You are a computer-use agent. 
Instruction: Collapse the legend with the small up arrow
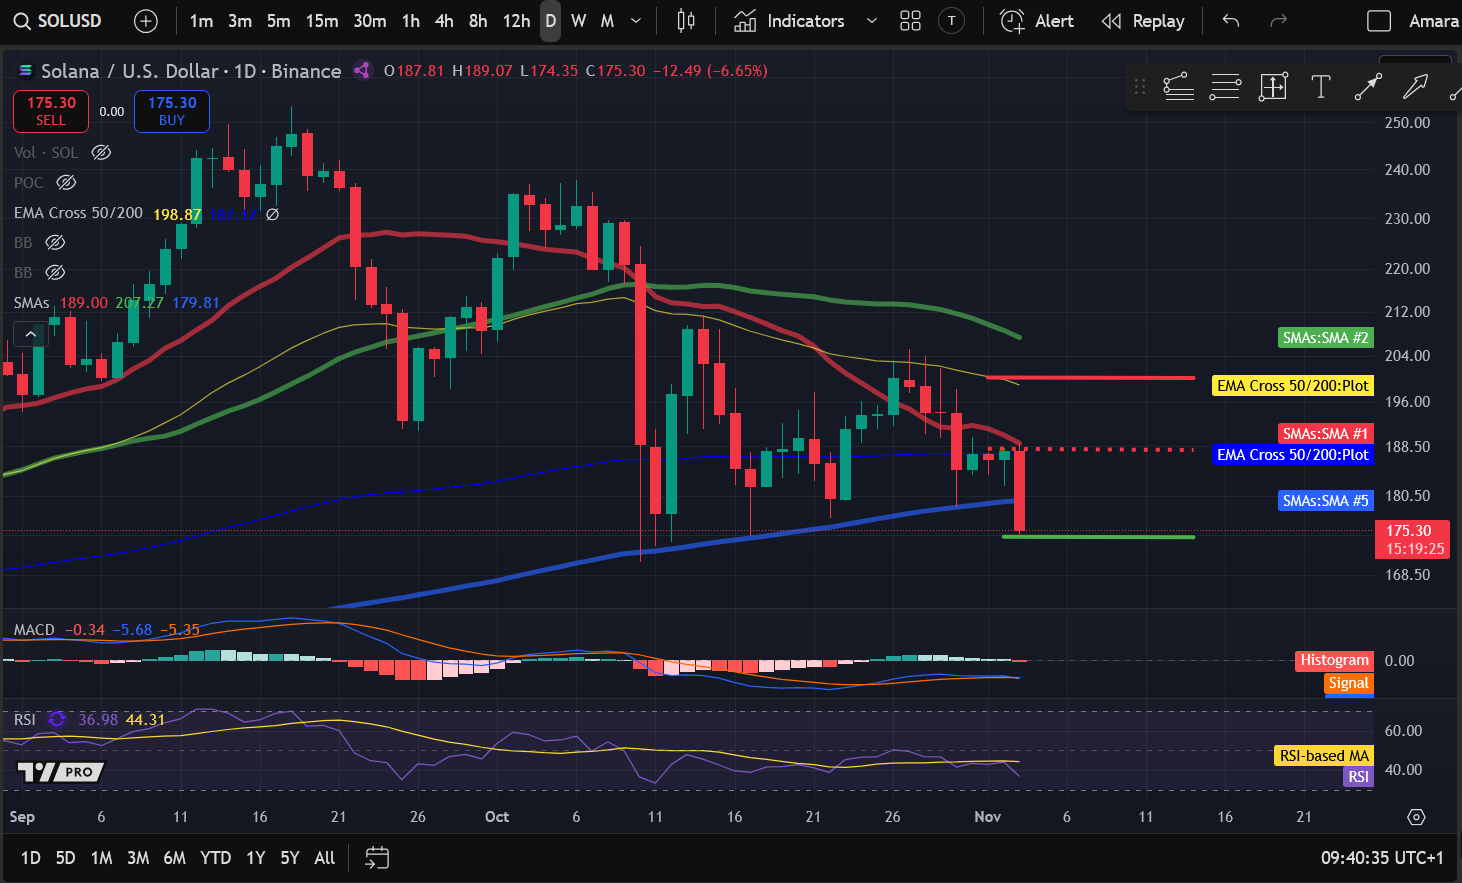point(30,333)
